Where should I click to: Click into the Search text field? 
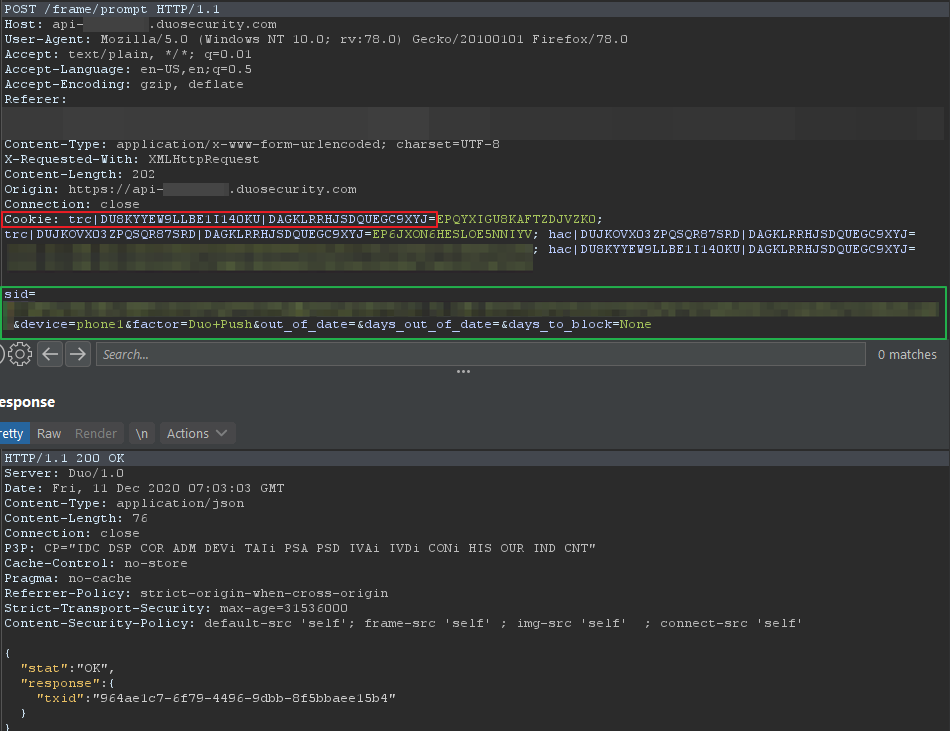pyautogui.click(x=480, y=354)
